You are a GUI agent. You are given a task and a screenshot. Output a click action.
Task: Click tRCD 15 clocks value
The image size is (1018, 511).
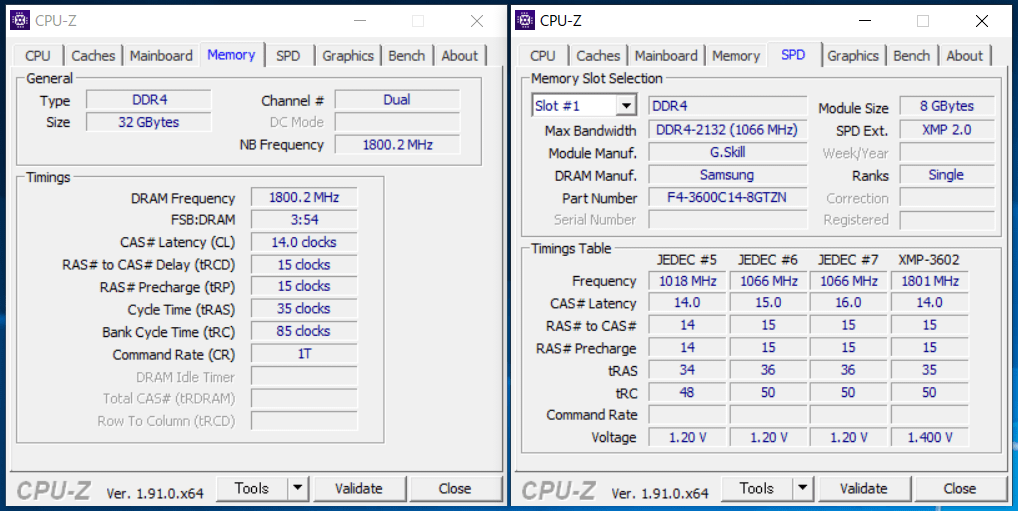coord(304,265)
